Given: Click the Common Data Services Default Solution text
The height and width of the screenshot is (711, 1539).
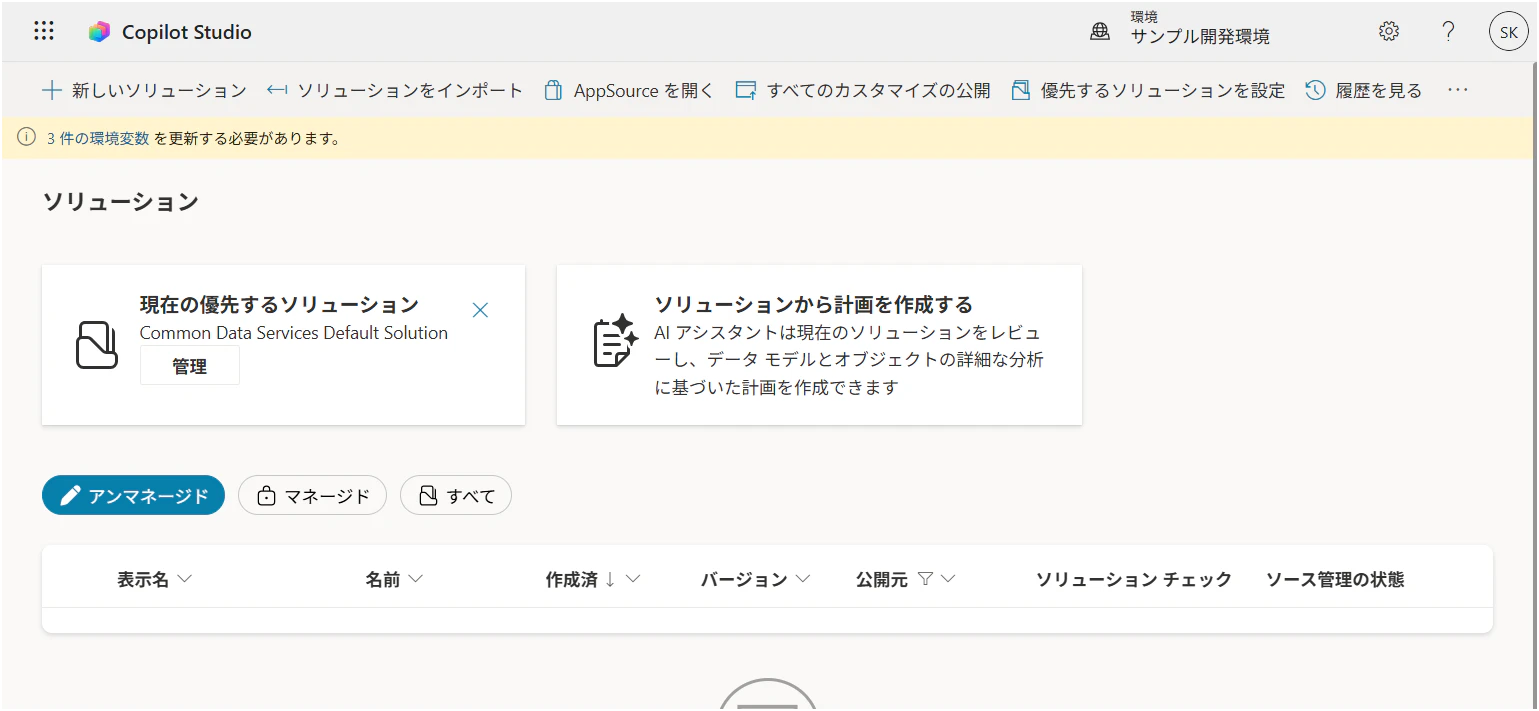Looking at the screenshot, I should [294, 333].
